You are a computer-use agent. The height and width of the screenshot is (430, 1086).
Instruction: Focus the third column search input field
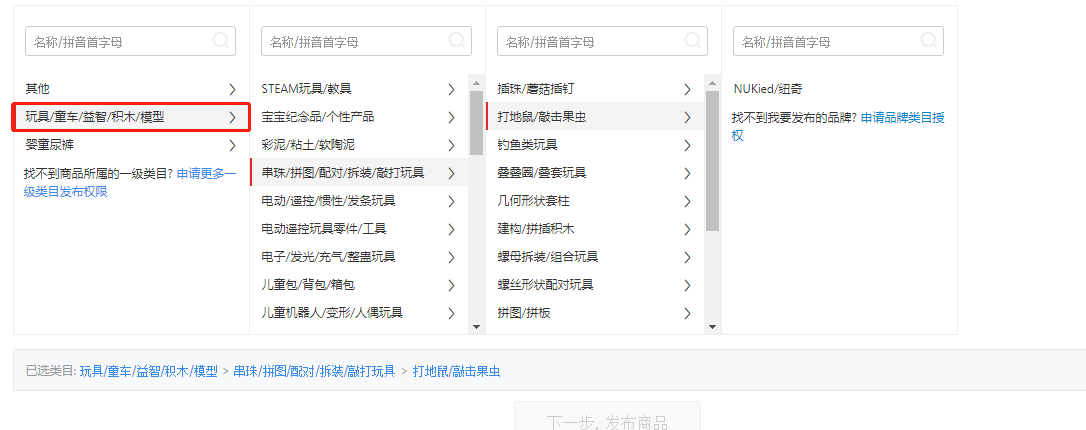590,42
